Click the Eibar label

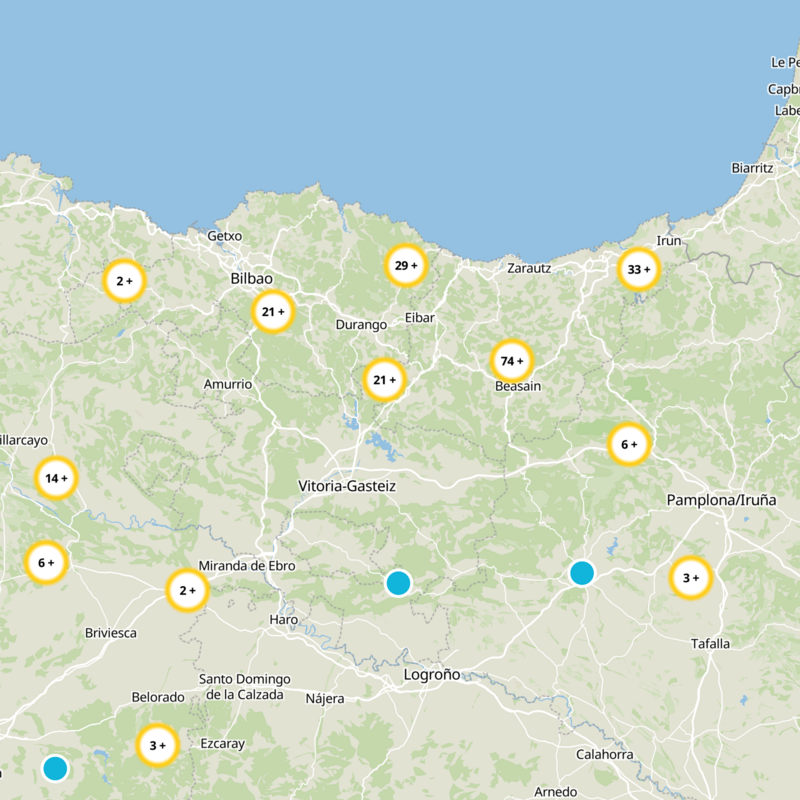pyautogui.click(x=419, y=318)
